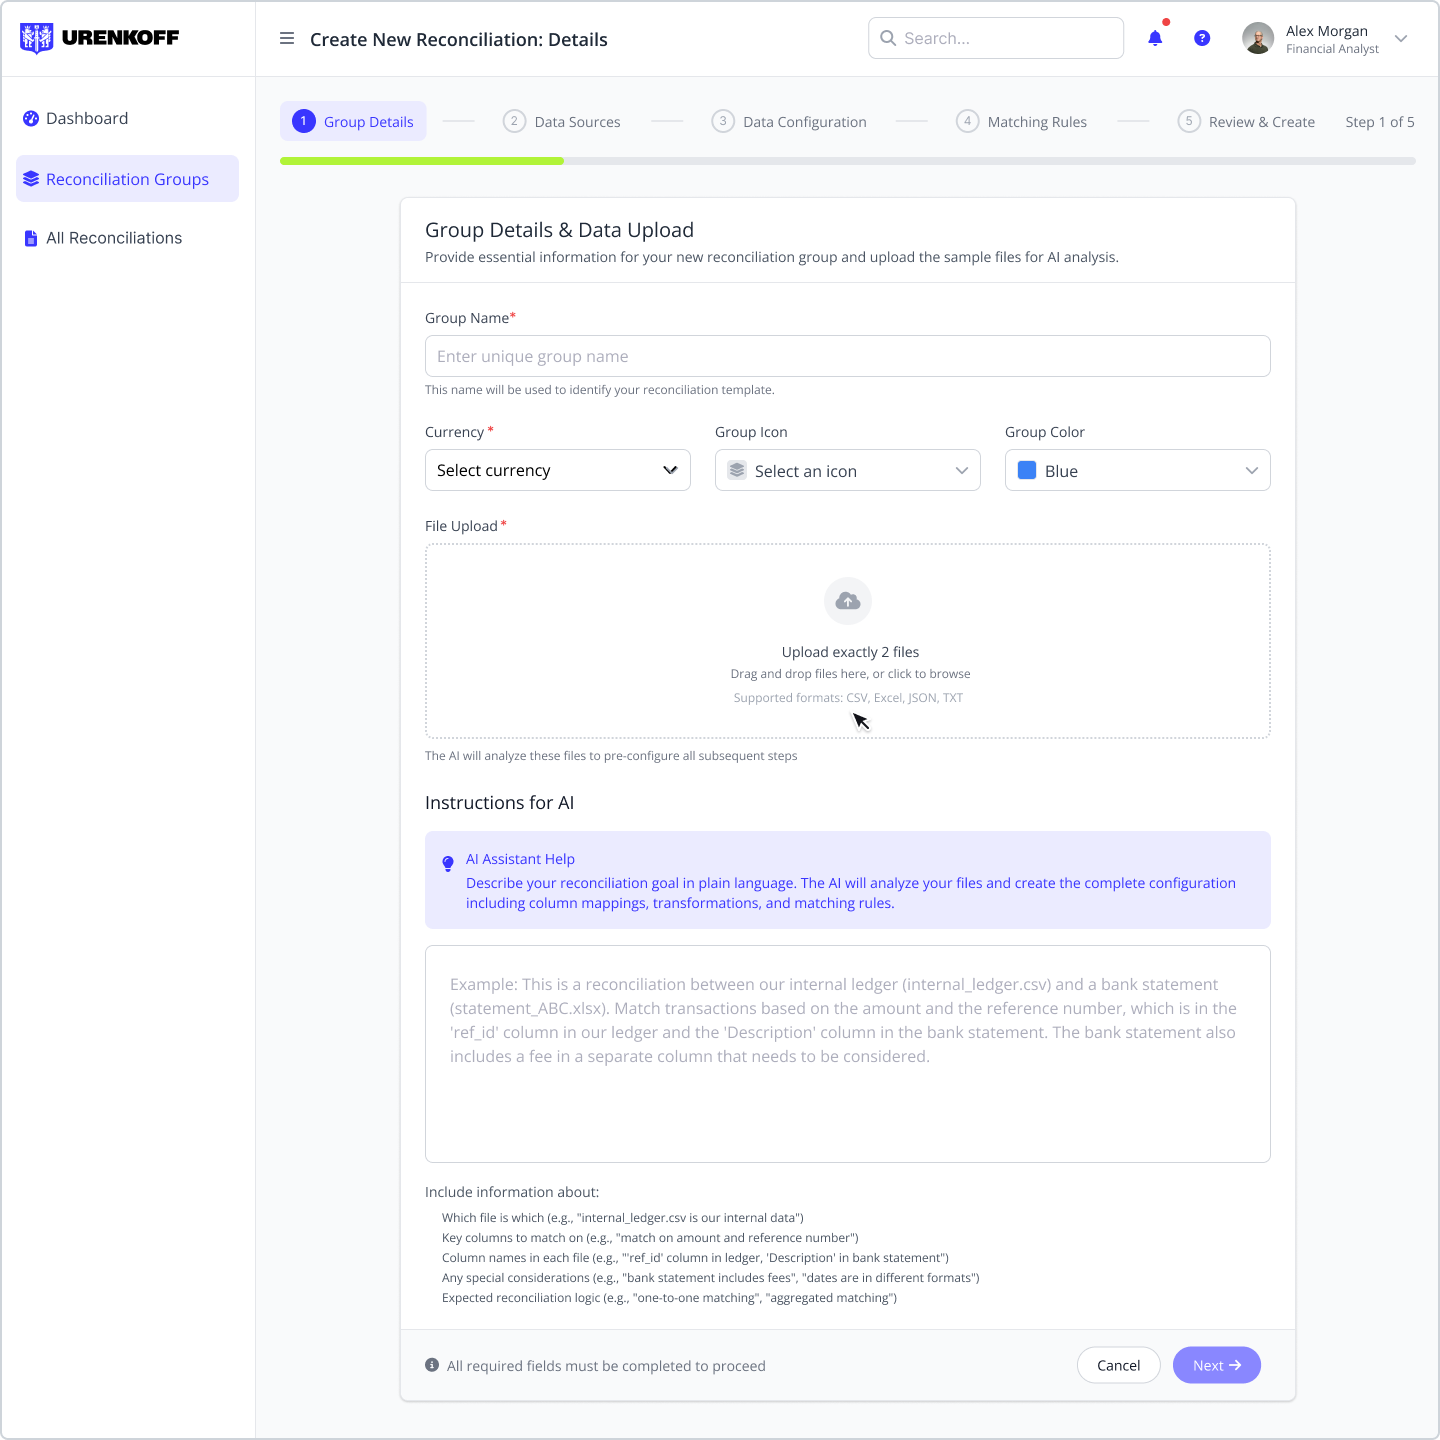The image size is (1440, 1440).
Task: Click the Group Name input field
Action: coord(848,356)
